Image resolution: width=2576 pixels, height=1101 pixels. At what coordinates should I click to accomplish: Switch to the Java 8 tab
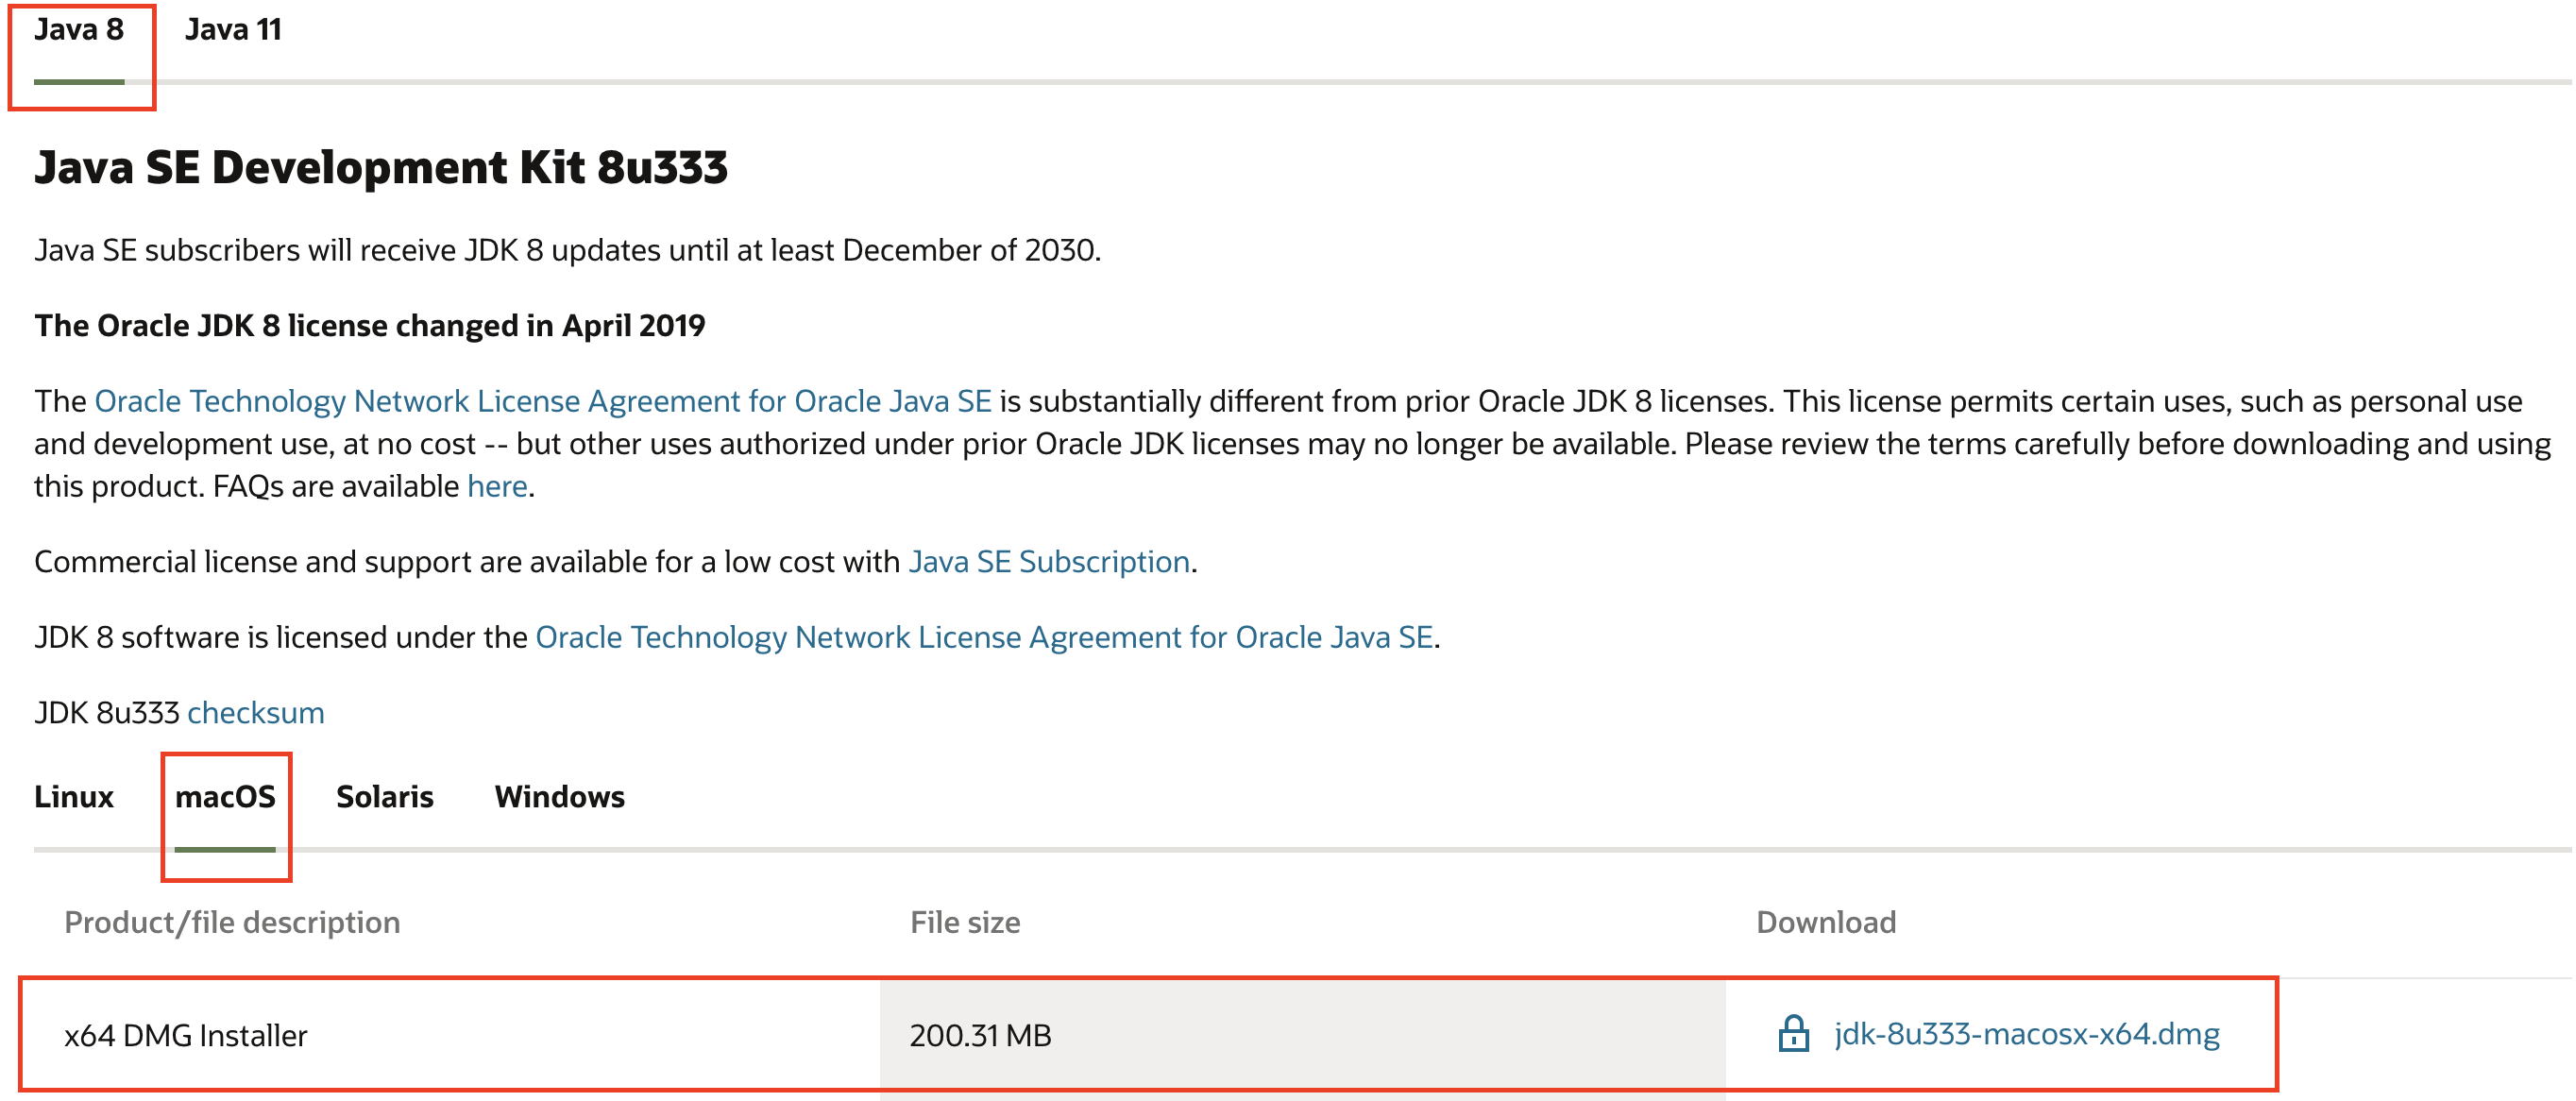point(79,30)
